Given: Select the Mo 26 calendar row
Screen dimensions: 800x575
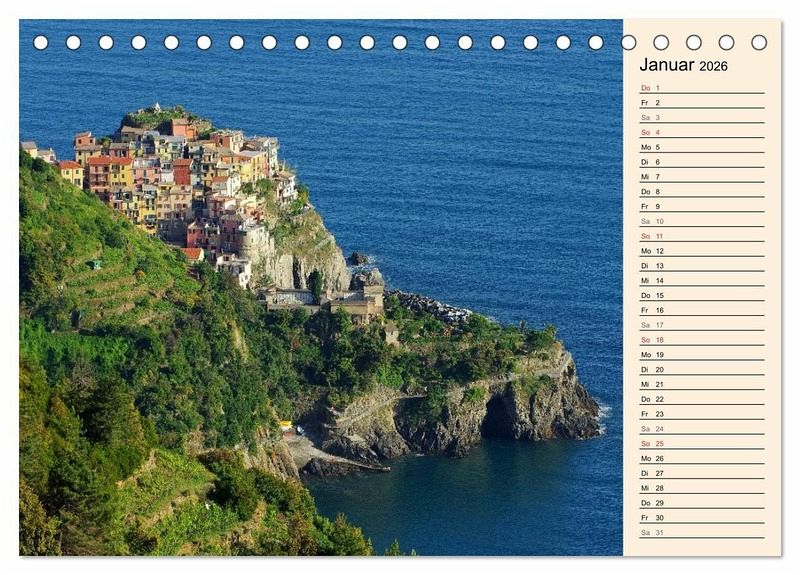Looking at the screenshot, I should pyautogui.click(x=702, y=458).
